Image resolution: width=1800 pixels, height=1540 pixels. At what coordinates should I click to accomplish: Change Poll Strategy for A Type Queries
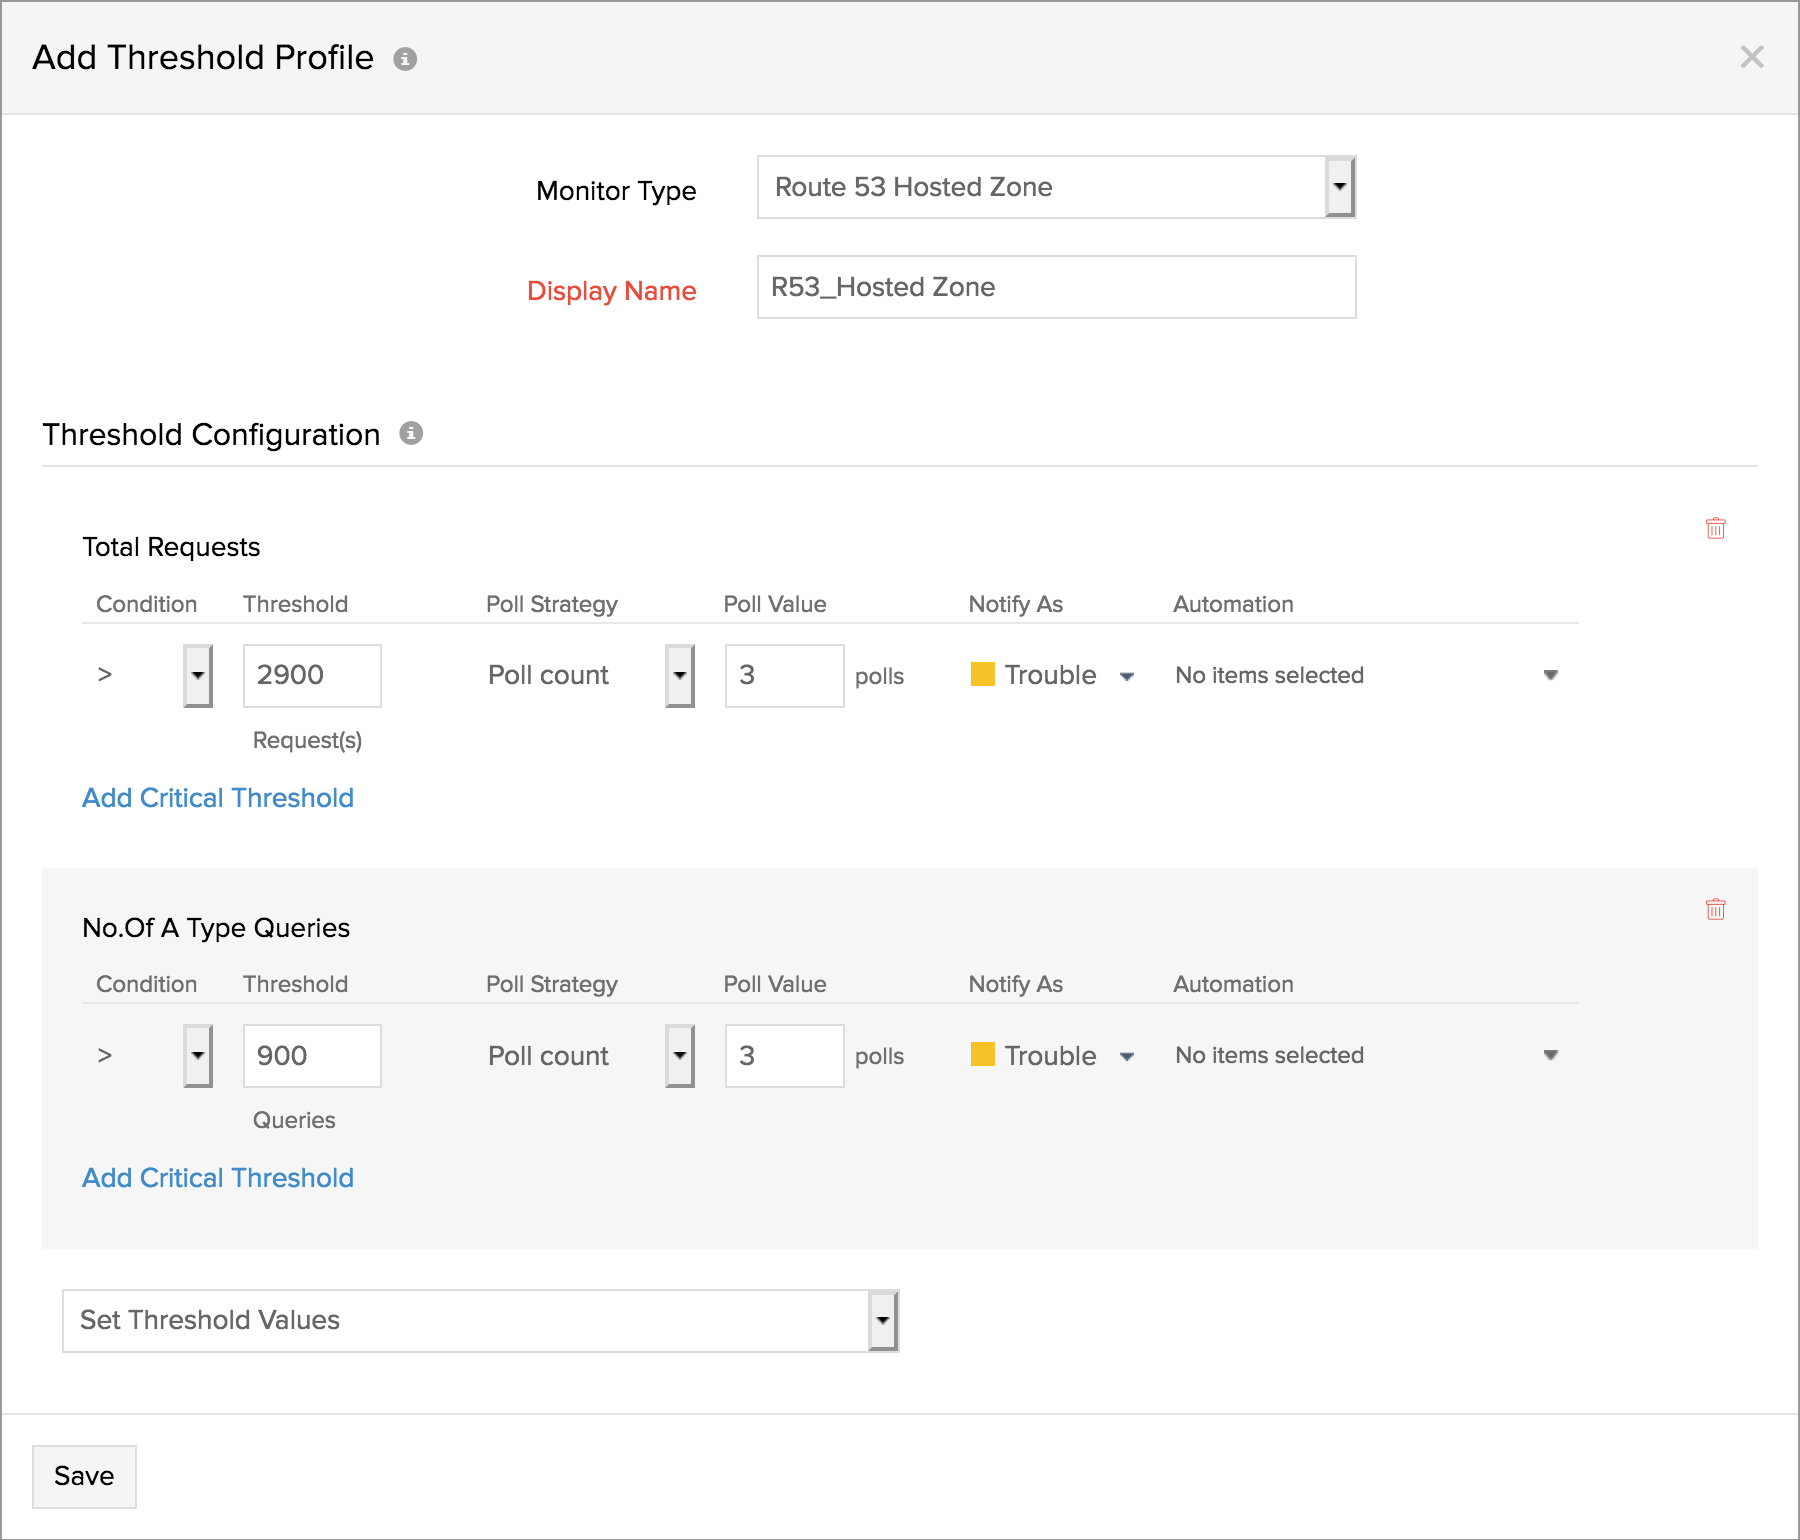coord(679,1056)
